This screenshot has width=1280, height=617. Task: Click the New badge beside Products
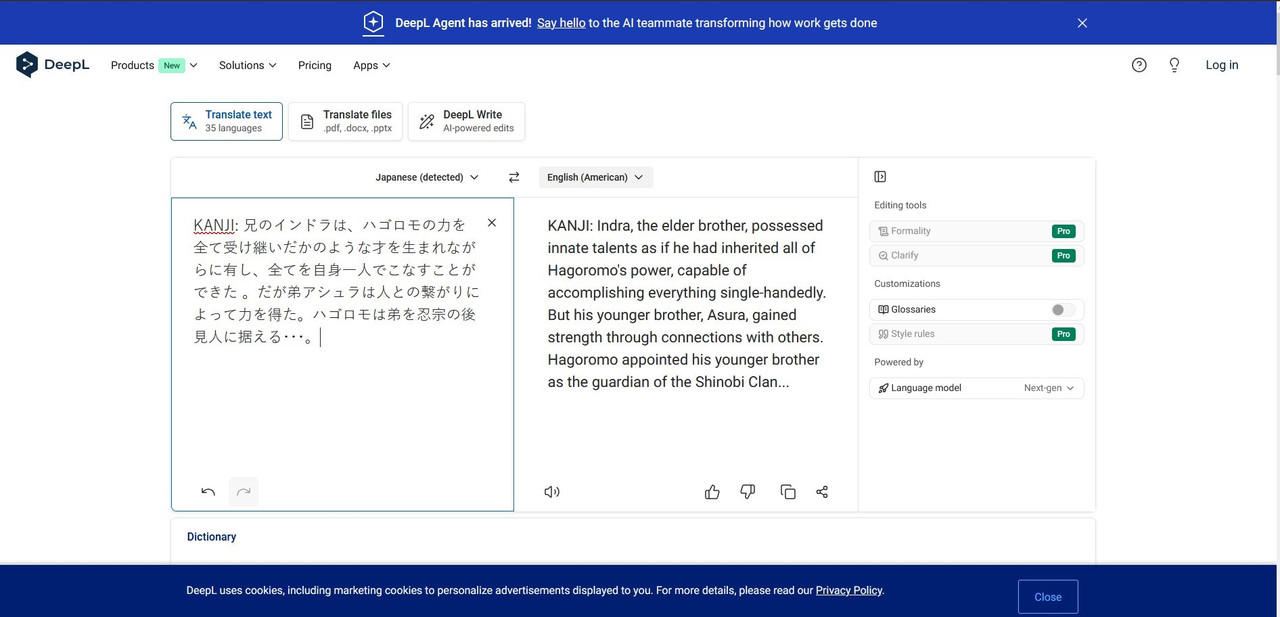[x=172, y=65]
